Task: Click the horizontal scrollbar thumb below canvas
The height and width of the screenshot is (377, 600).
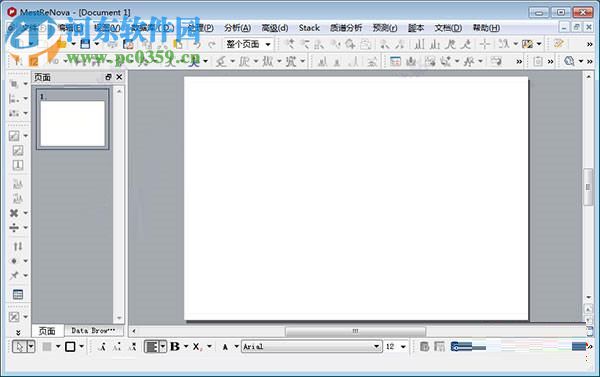Action: click(x=355, y=331)
